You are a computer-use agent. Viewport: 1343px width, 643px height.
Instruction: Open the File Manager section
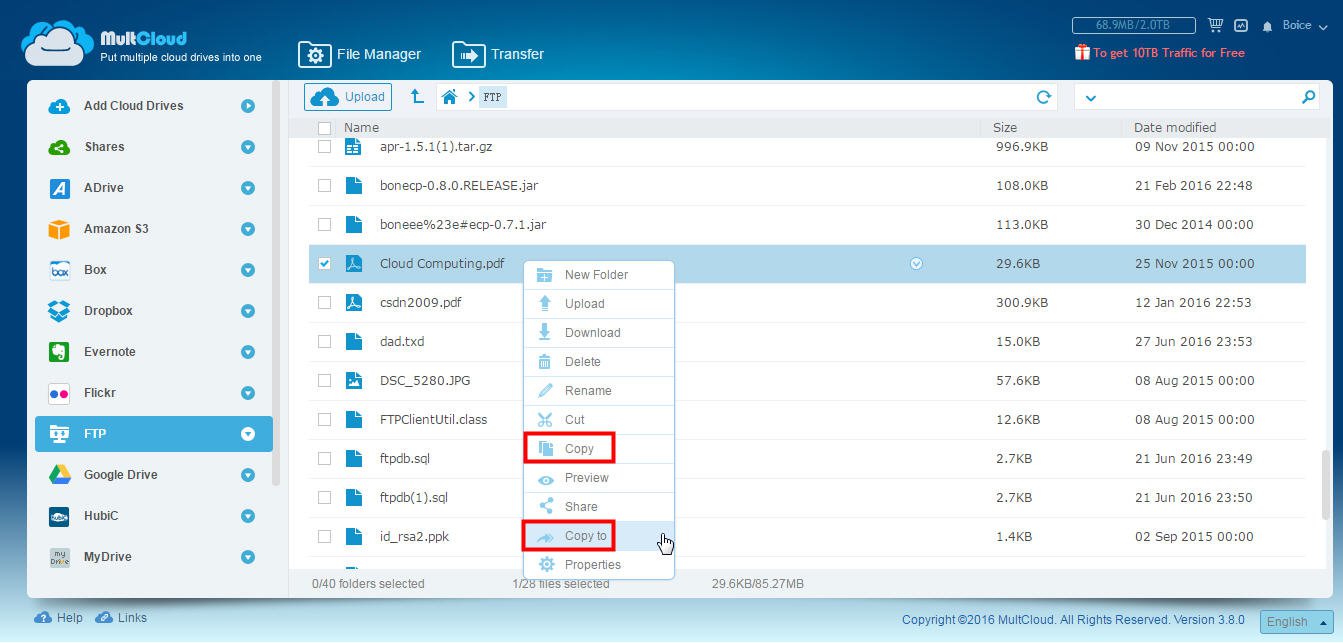[x=360, y=54]
